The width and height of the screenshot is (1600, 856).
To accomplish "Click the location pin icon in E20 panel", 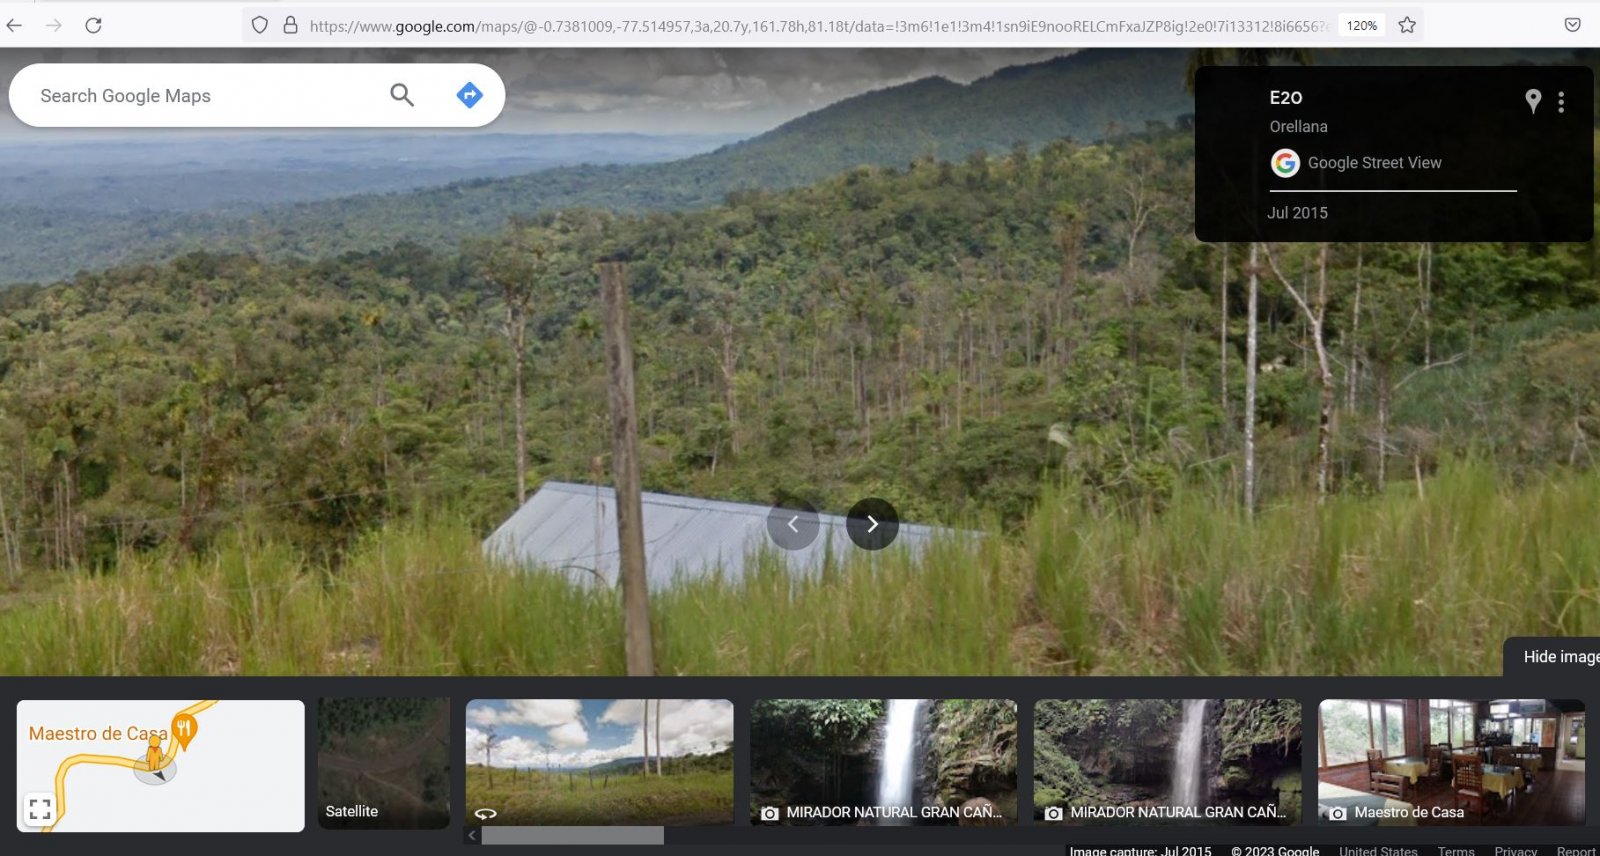I will pyautogui.click(x=1532, y=100).
